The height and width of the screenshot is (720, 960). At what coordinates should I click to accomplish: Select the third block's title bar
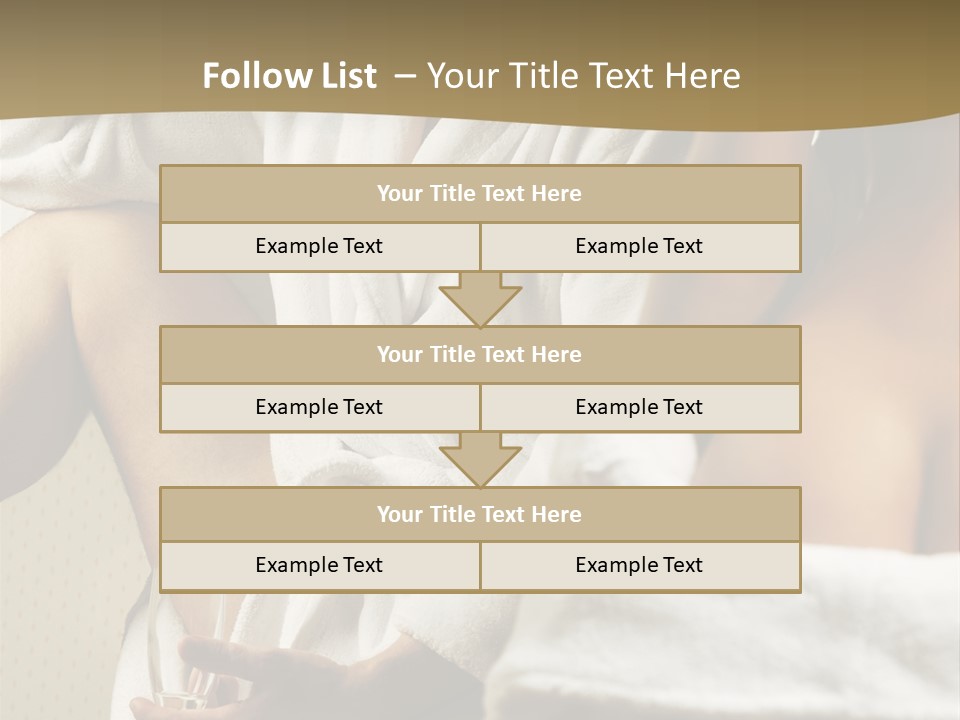click(x=479, y=515)
